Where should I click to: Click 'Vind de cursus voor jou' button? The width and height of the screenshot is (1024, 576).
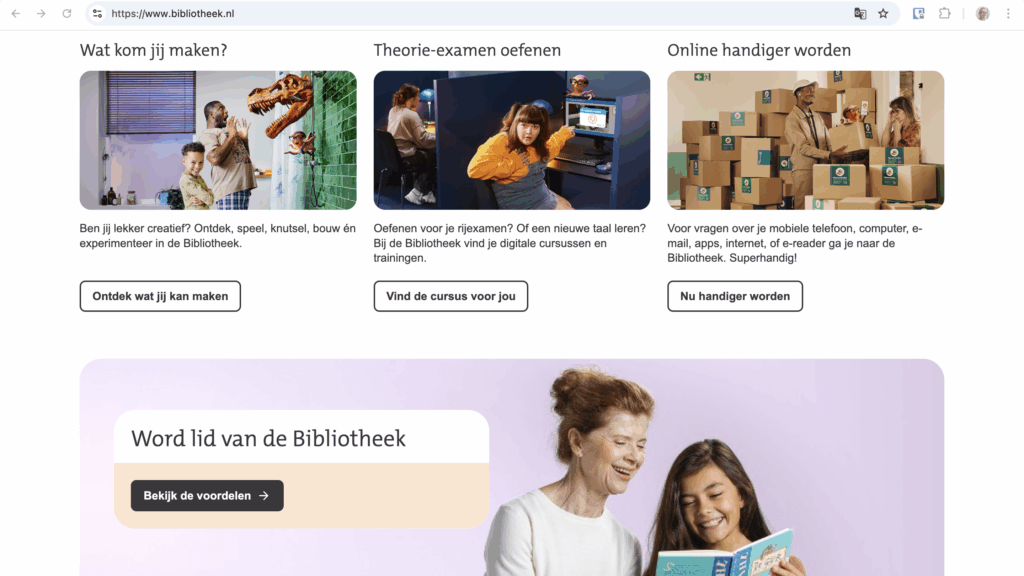click(451, 296)
